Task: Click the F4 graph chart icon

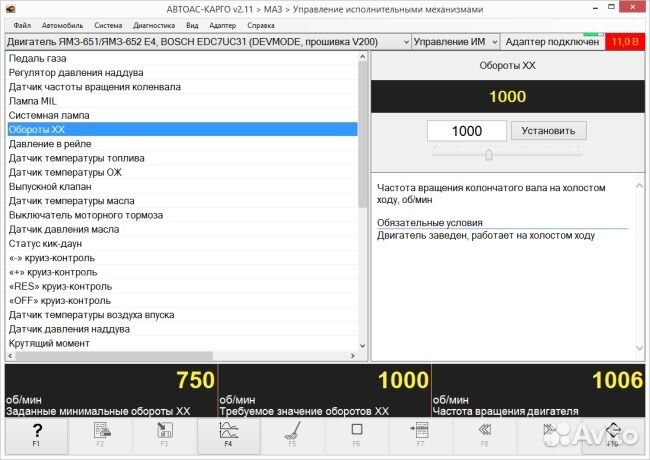Action: [x=227, y=437]
